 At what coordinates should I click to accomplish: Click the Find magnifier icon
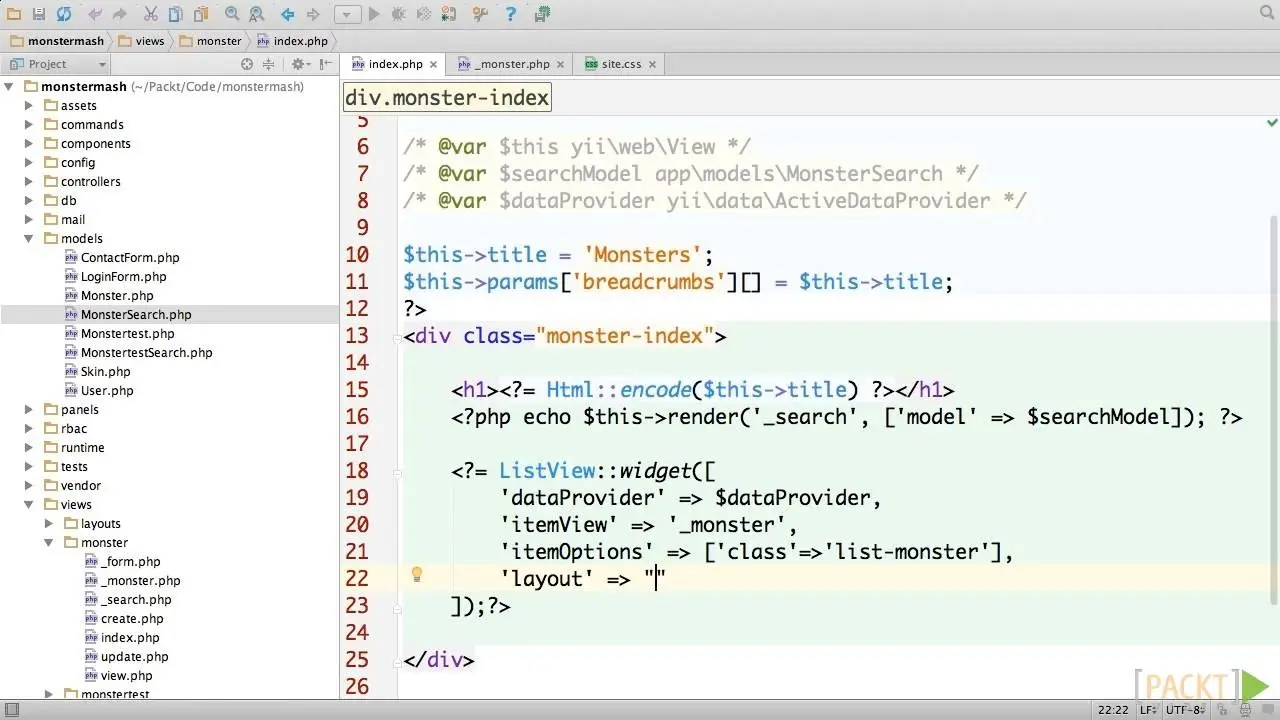click(232, 14)
